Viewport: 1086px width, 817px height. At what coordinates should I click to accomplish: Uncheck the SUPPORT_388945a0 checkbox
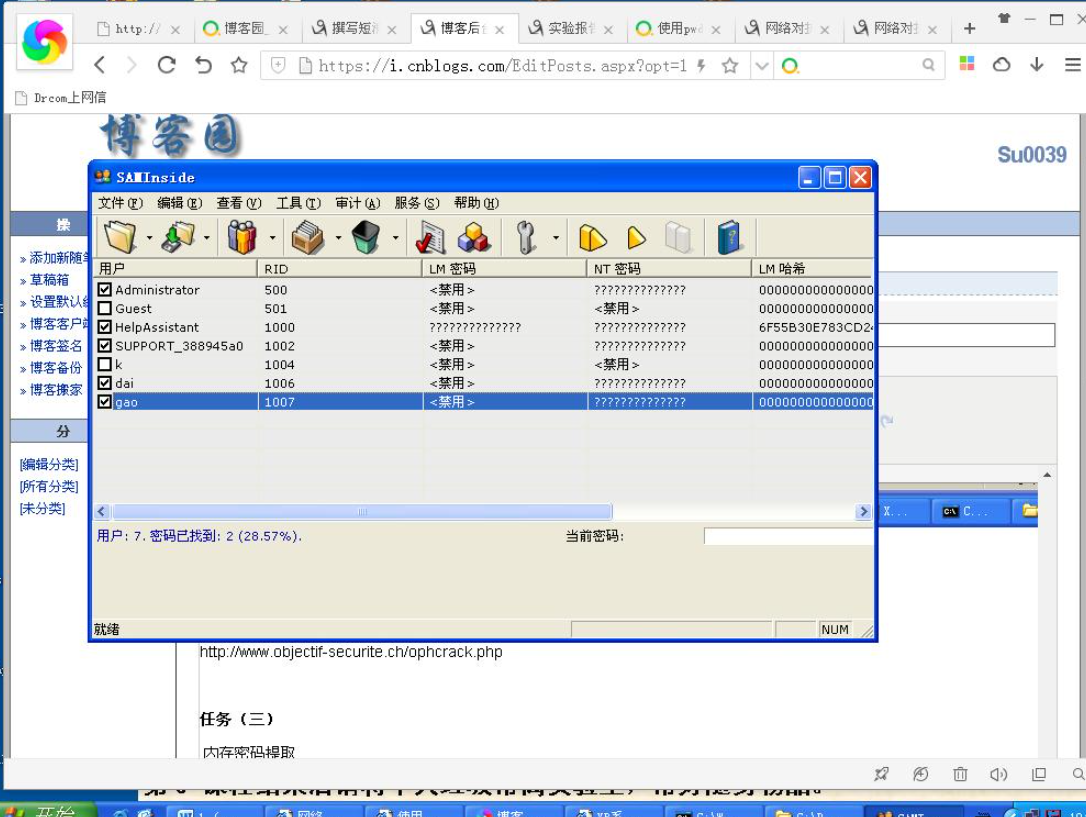pos(105,345)
